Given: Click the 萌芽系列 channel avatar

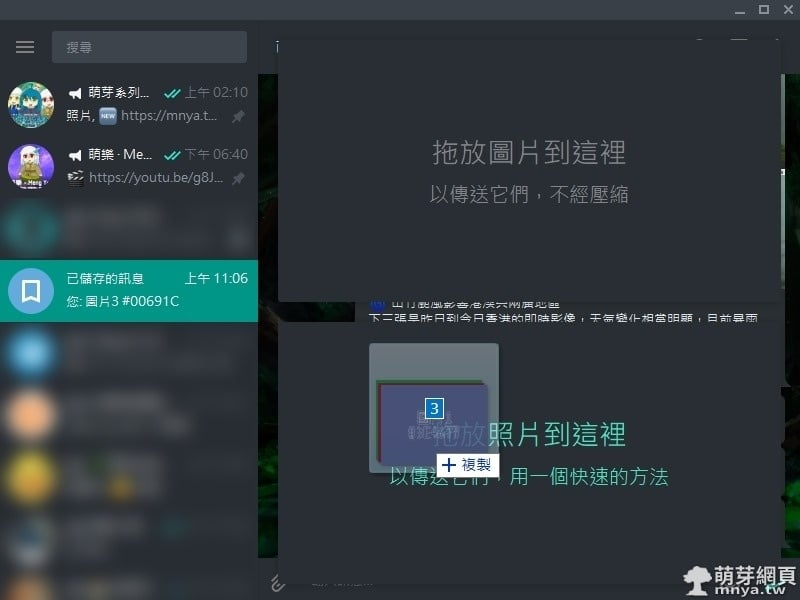Looking at the screenshot, I should (31, 104).
